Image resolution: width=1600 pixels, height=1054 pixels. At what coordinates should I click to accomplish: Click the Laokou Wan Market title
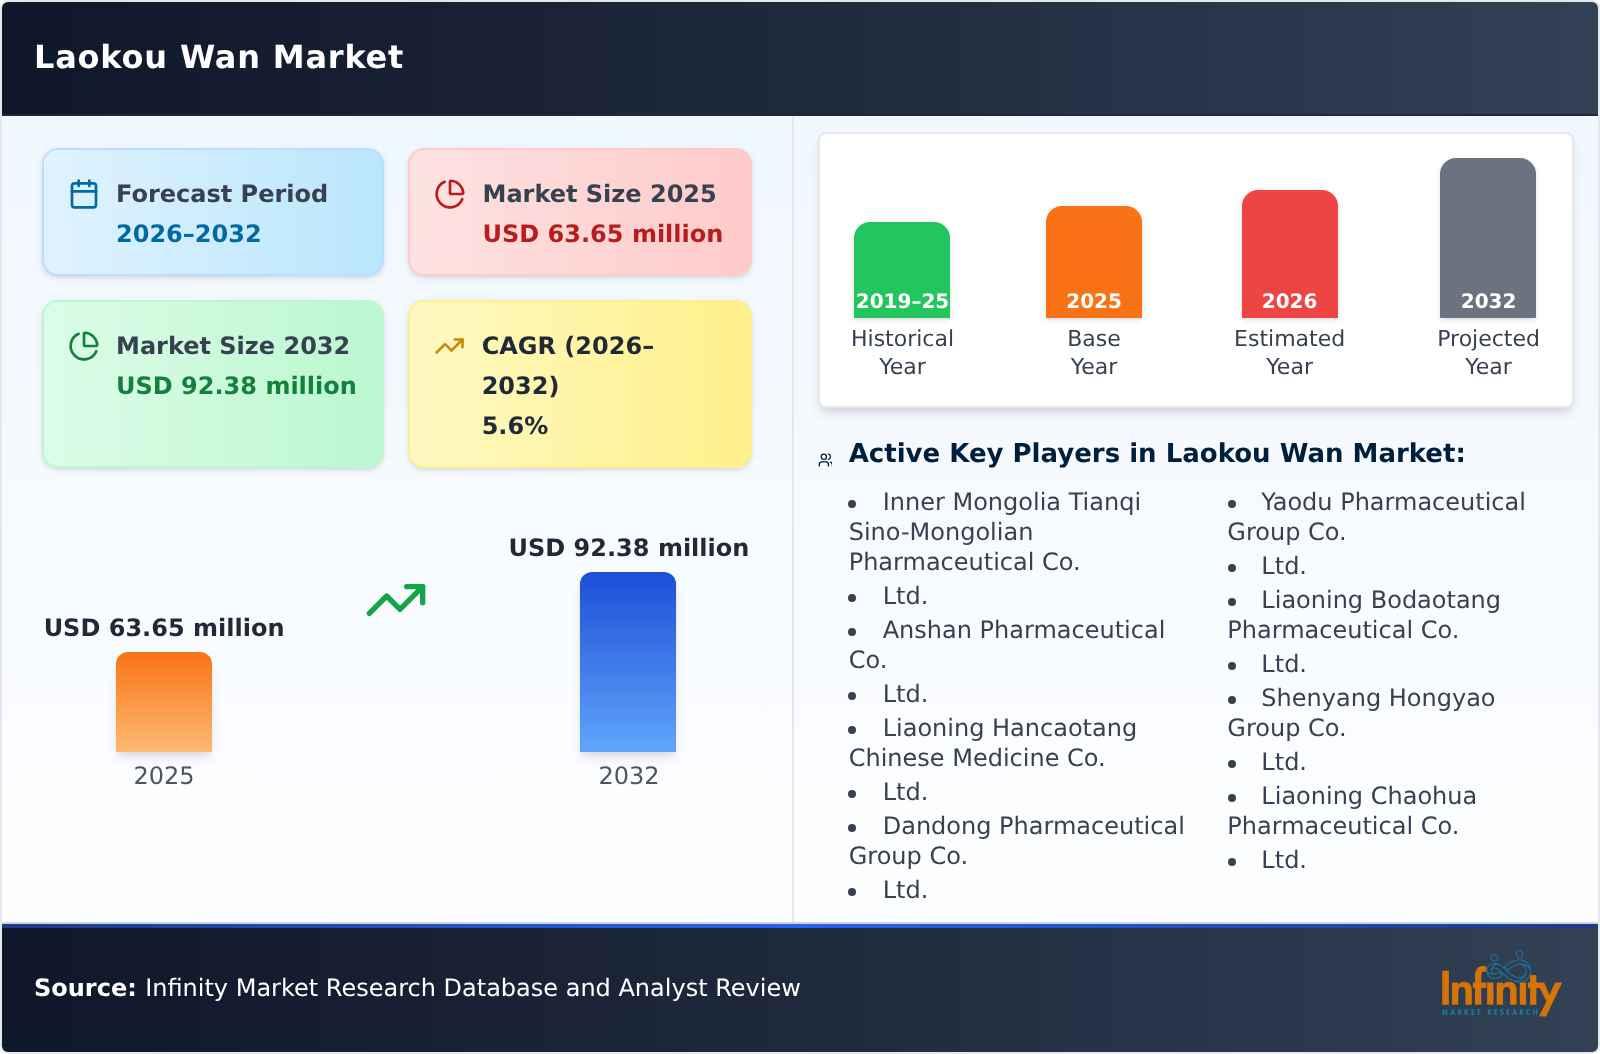tap(219, 57)
